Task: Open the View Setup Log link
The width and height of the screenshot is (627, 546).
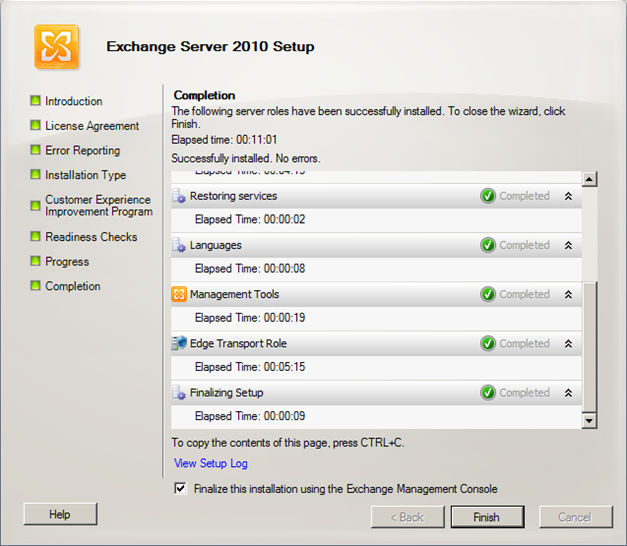Action: click(211, 463)
